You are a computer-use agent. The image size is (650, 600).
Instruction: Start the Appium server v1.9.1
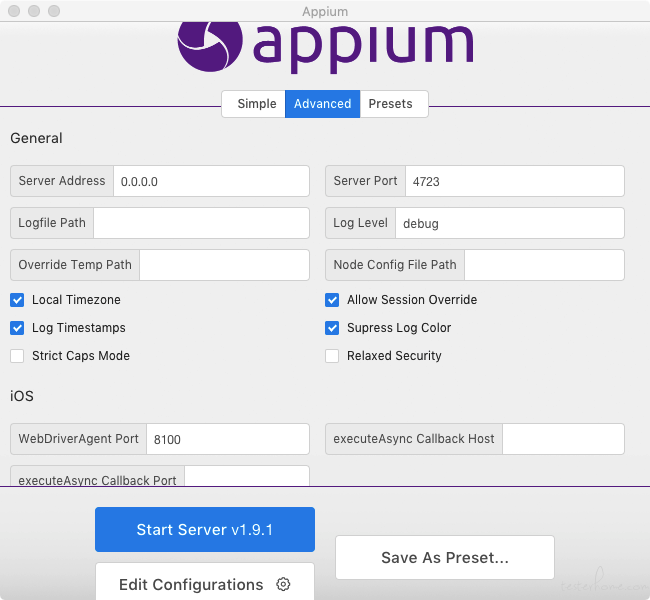pos(205,530)
